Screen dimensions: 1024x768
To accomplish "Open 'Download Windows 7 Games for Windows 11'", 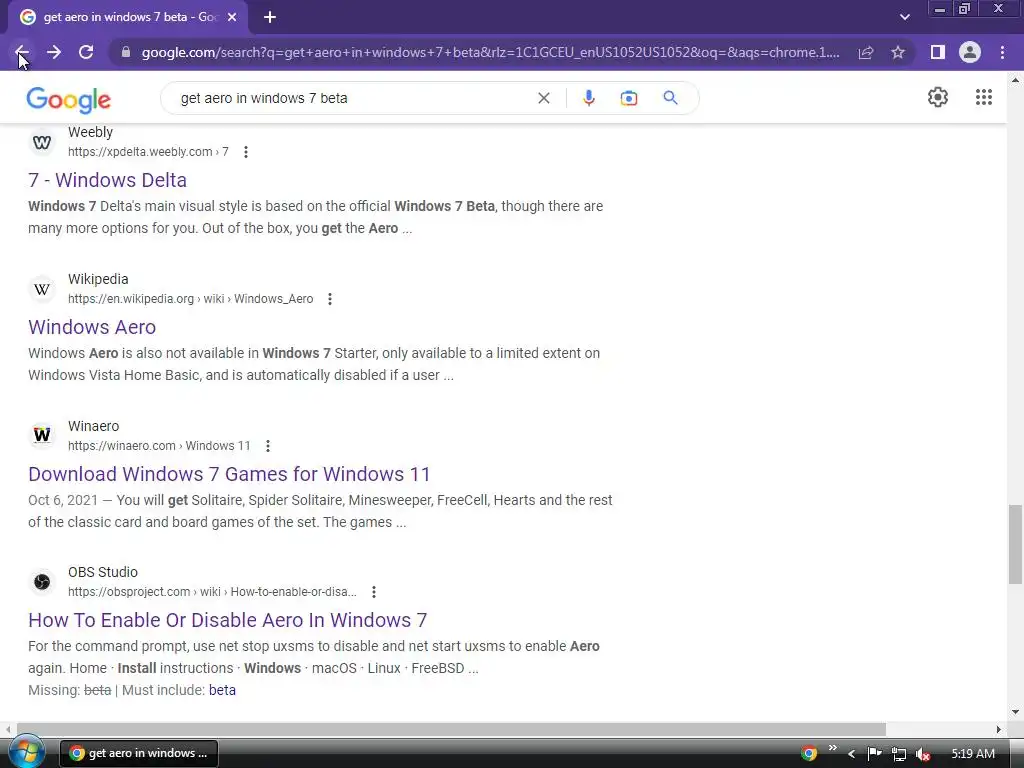I will point(229,473).
